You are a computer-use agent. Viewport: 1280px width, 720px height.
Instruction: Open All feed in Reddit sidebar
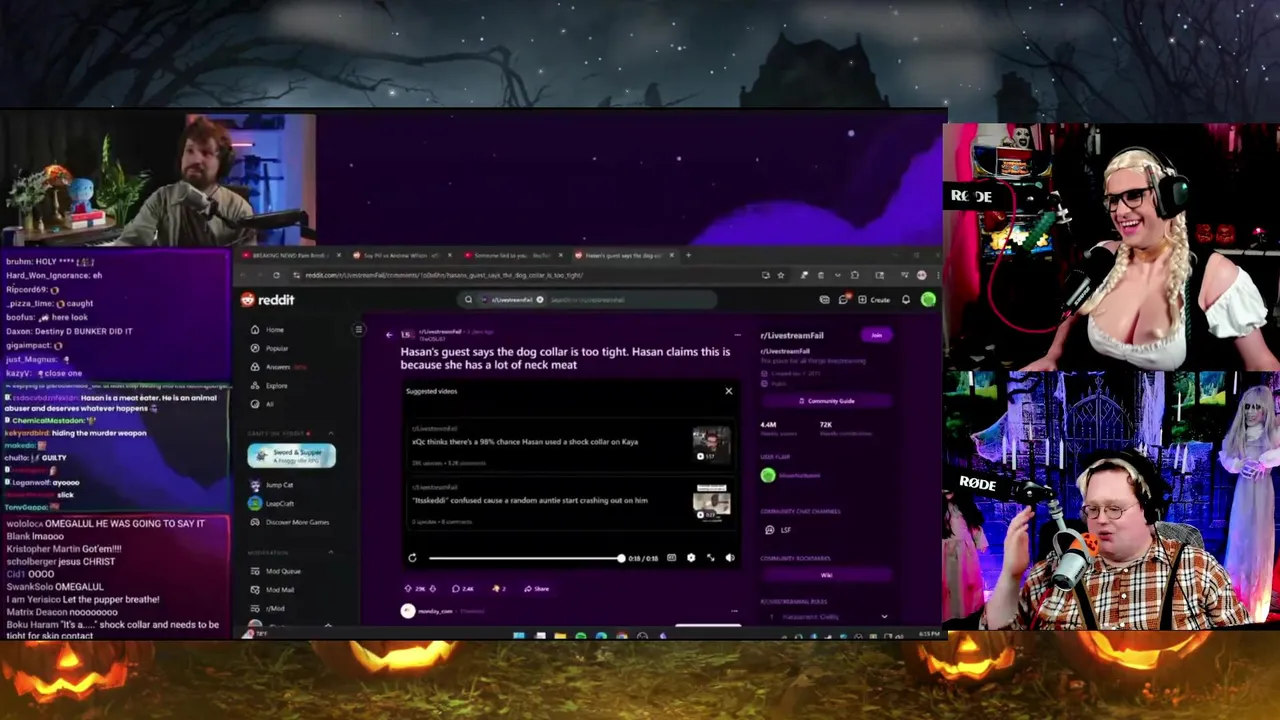(x=262, y=404)
